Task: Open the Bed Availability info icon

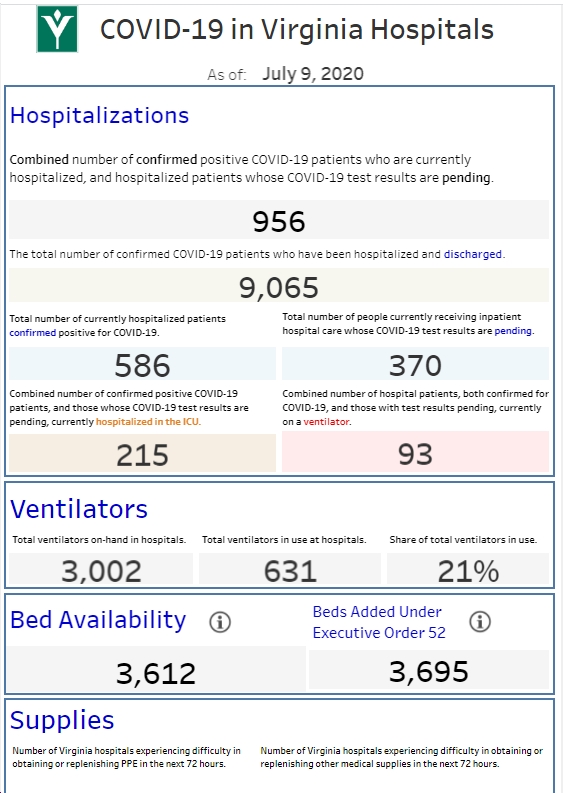Action: coord(220,622)
